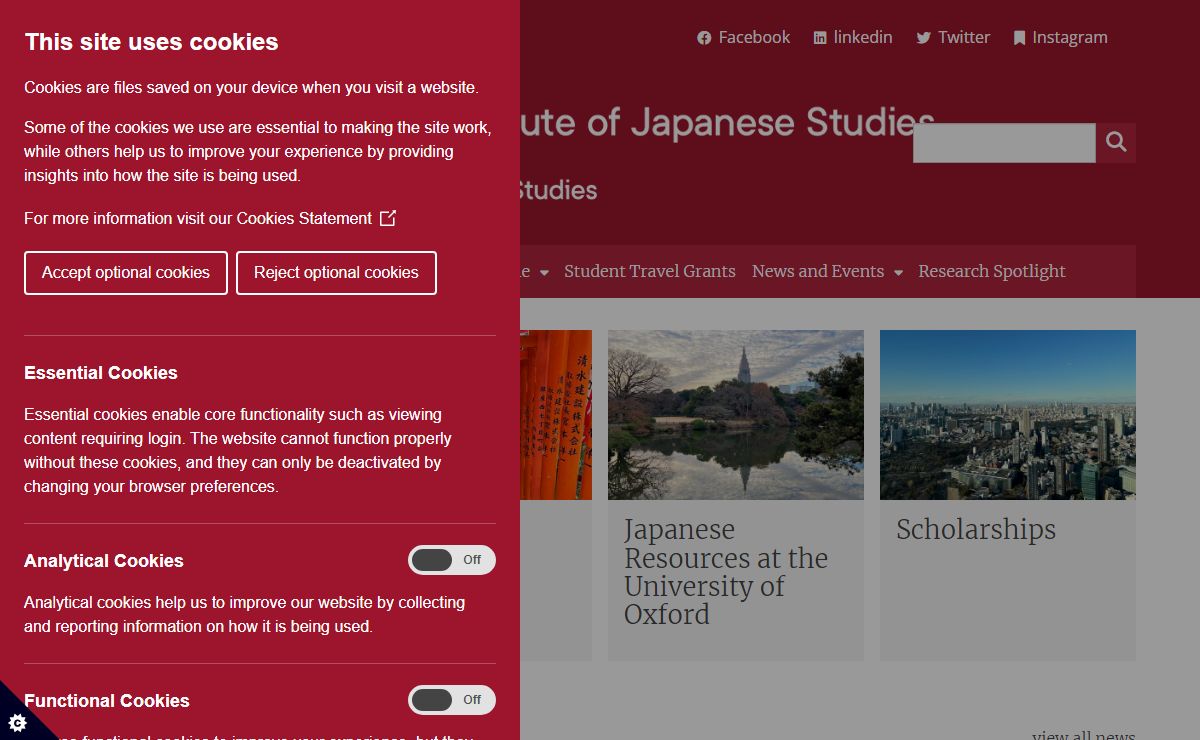Viewport: 1200px width, 740px height.
Task: Open the Cookies Statement link
Action: click(304, 218)
